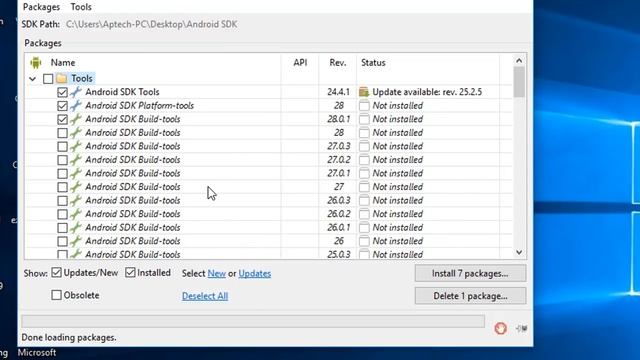Screen dimensions: 640x360
Task: Click the Deselect All link
Action: tap(205, 296)
